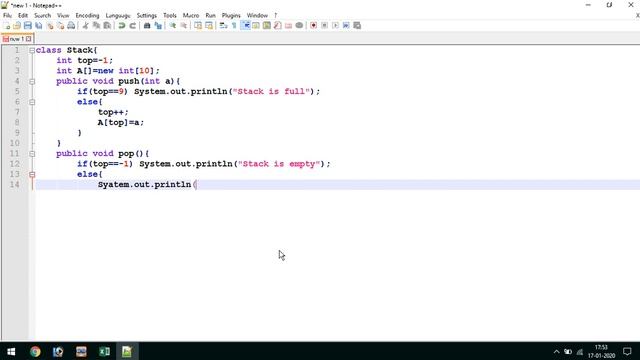640x360 pixels.
Task: Toggle synchronize vertical scrolling
Action: [198, 26]
